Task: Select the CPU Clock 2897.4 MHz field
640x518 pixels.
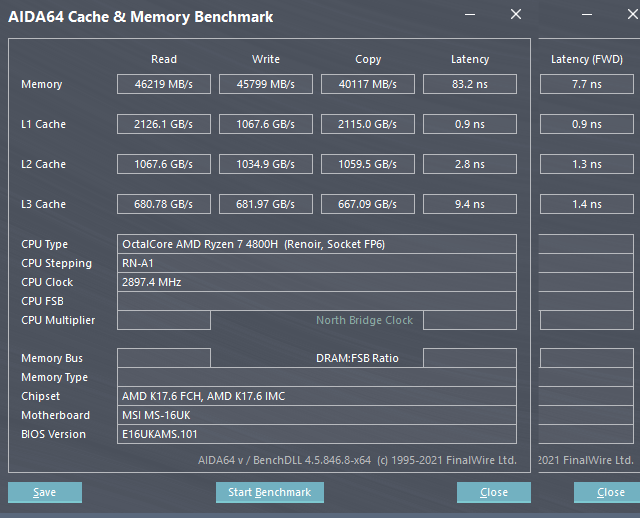Action: click(x=317, y=282)
